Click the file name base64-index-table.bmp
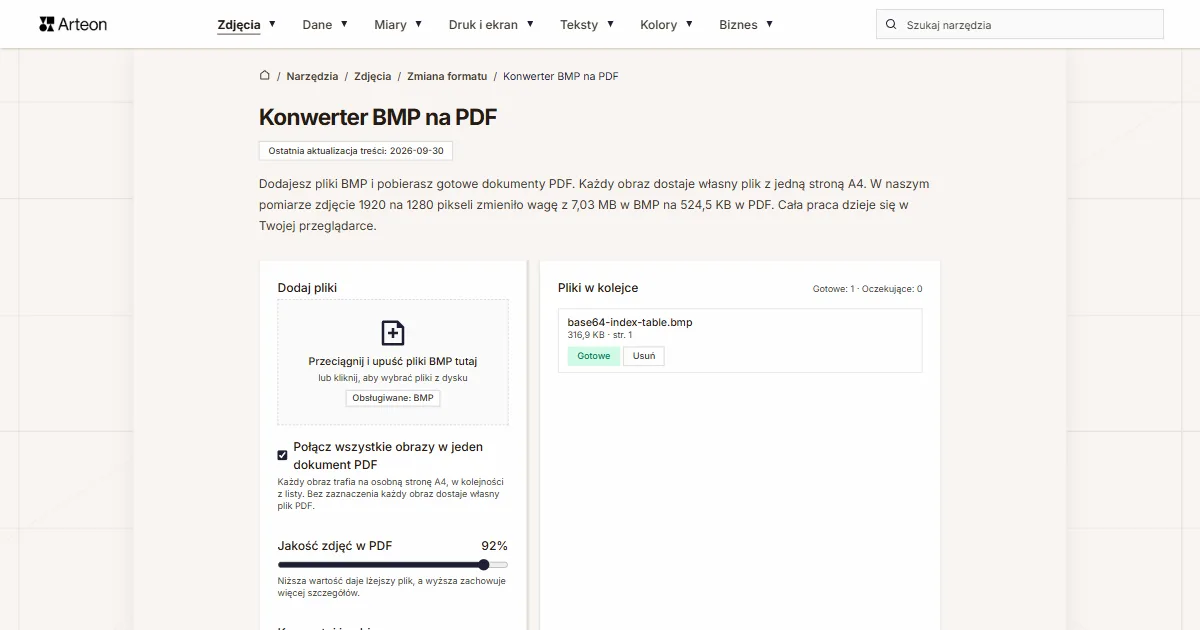Image resolution: width=1200 pixels, height=630 pixels. click(x=630, y=322)
